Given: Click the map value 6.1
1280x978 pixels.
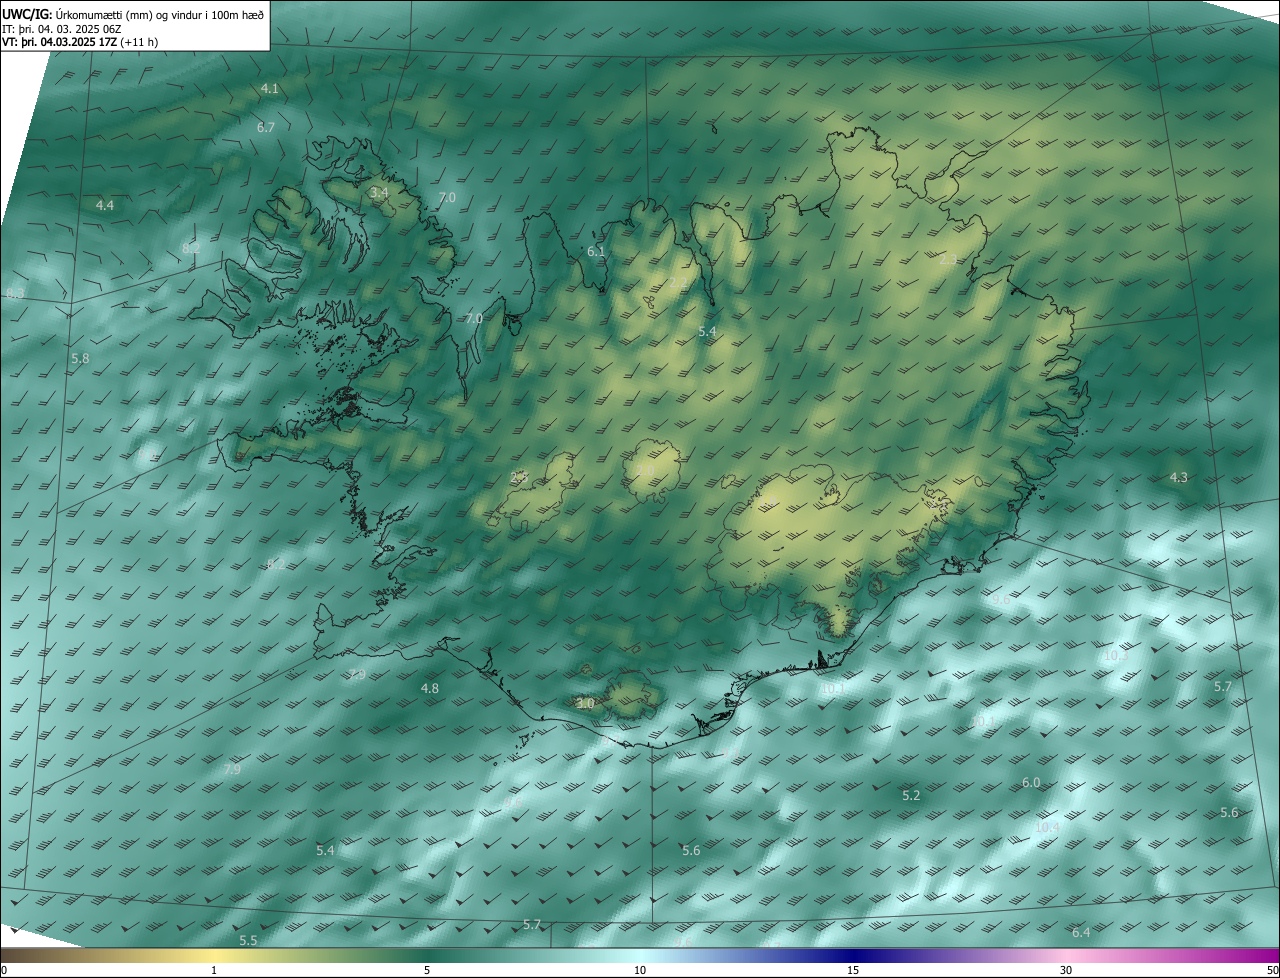Looking at the screenshot, I should (x=596, y=252).
